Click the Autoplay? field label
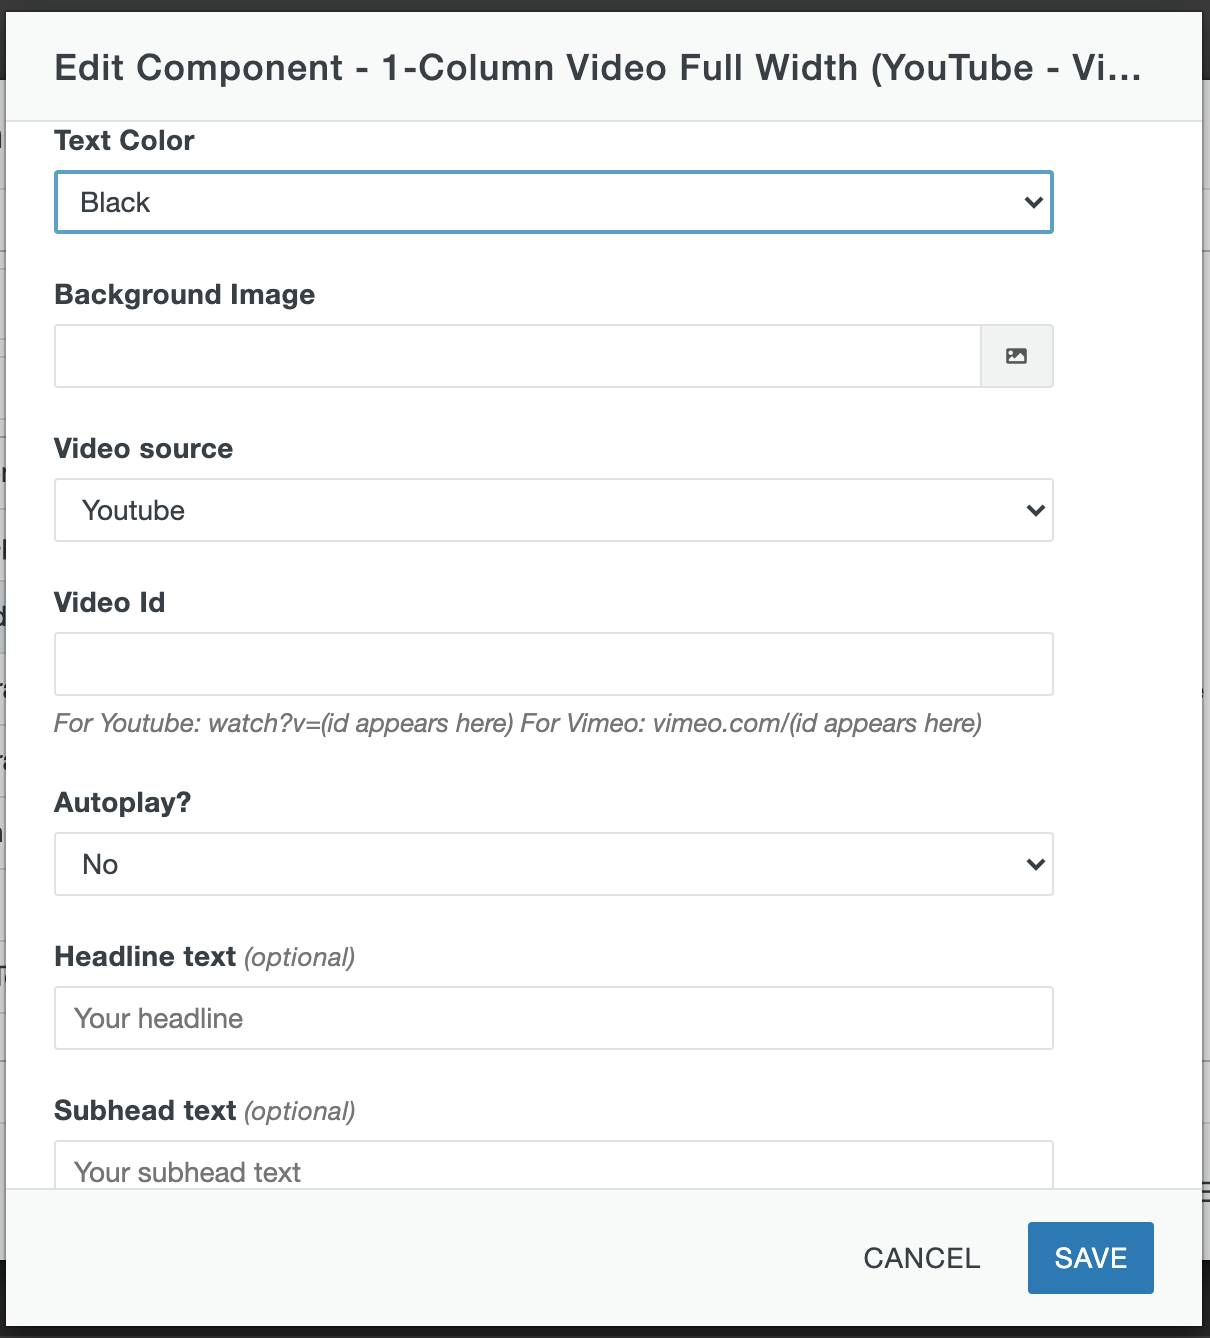The image size is (1210, 1338). pyautogui.click(x=122, y=802)
